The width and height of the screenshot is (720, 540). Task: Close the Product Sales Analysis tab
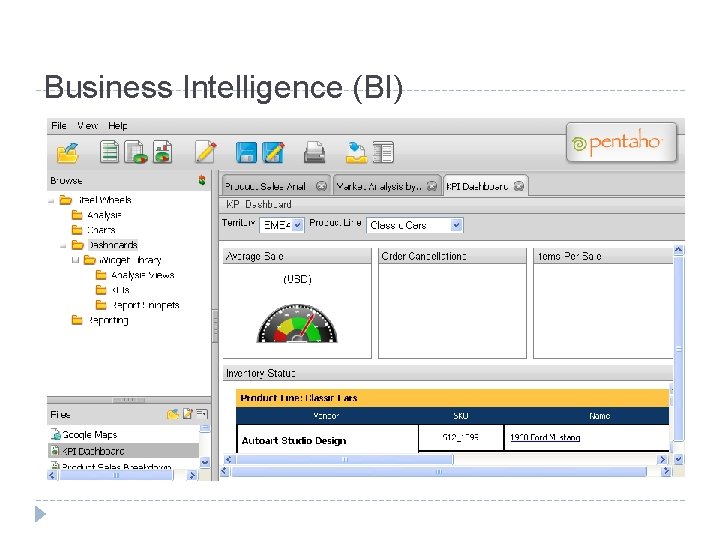tap(321, 186)
